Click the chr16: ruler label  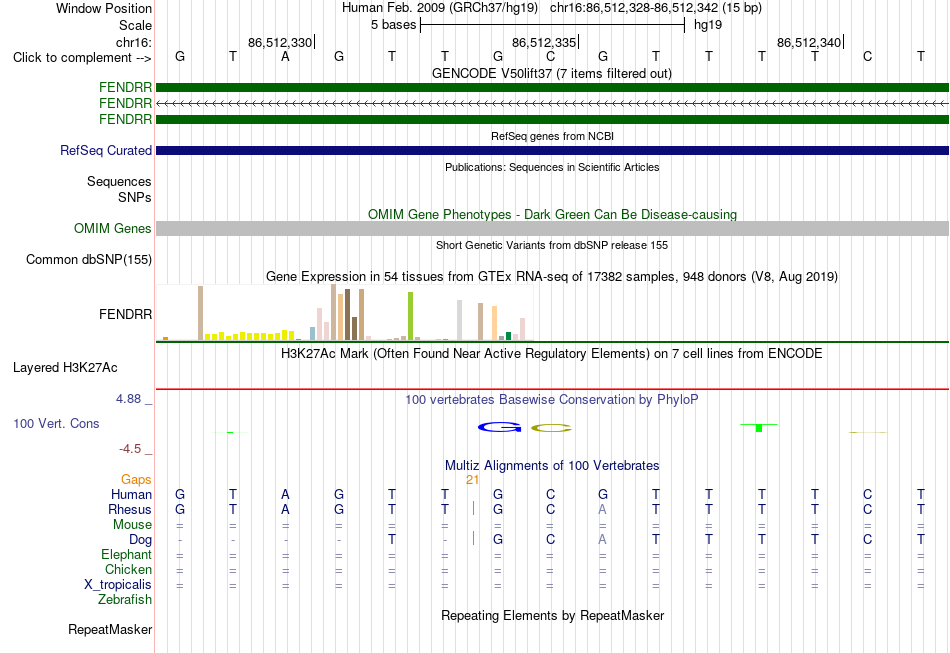click(x=133, y=42)
